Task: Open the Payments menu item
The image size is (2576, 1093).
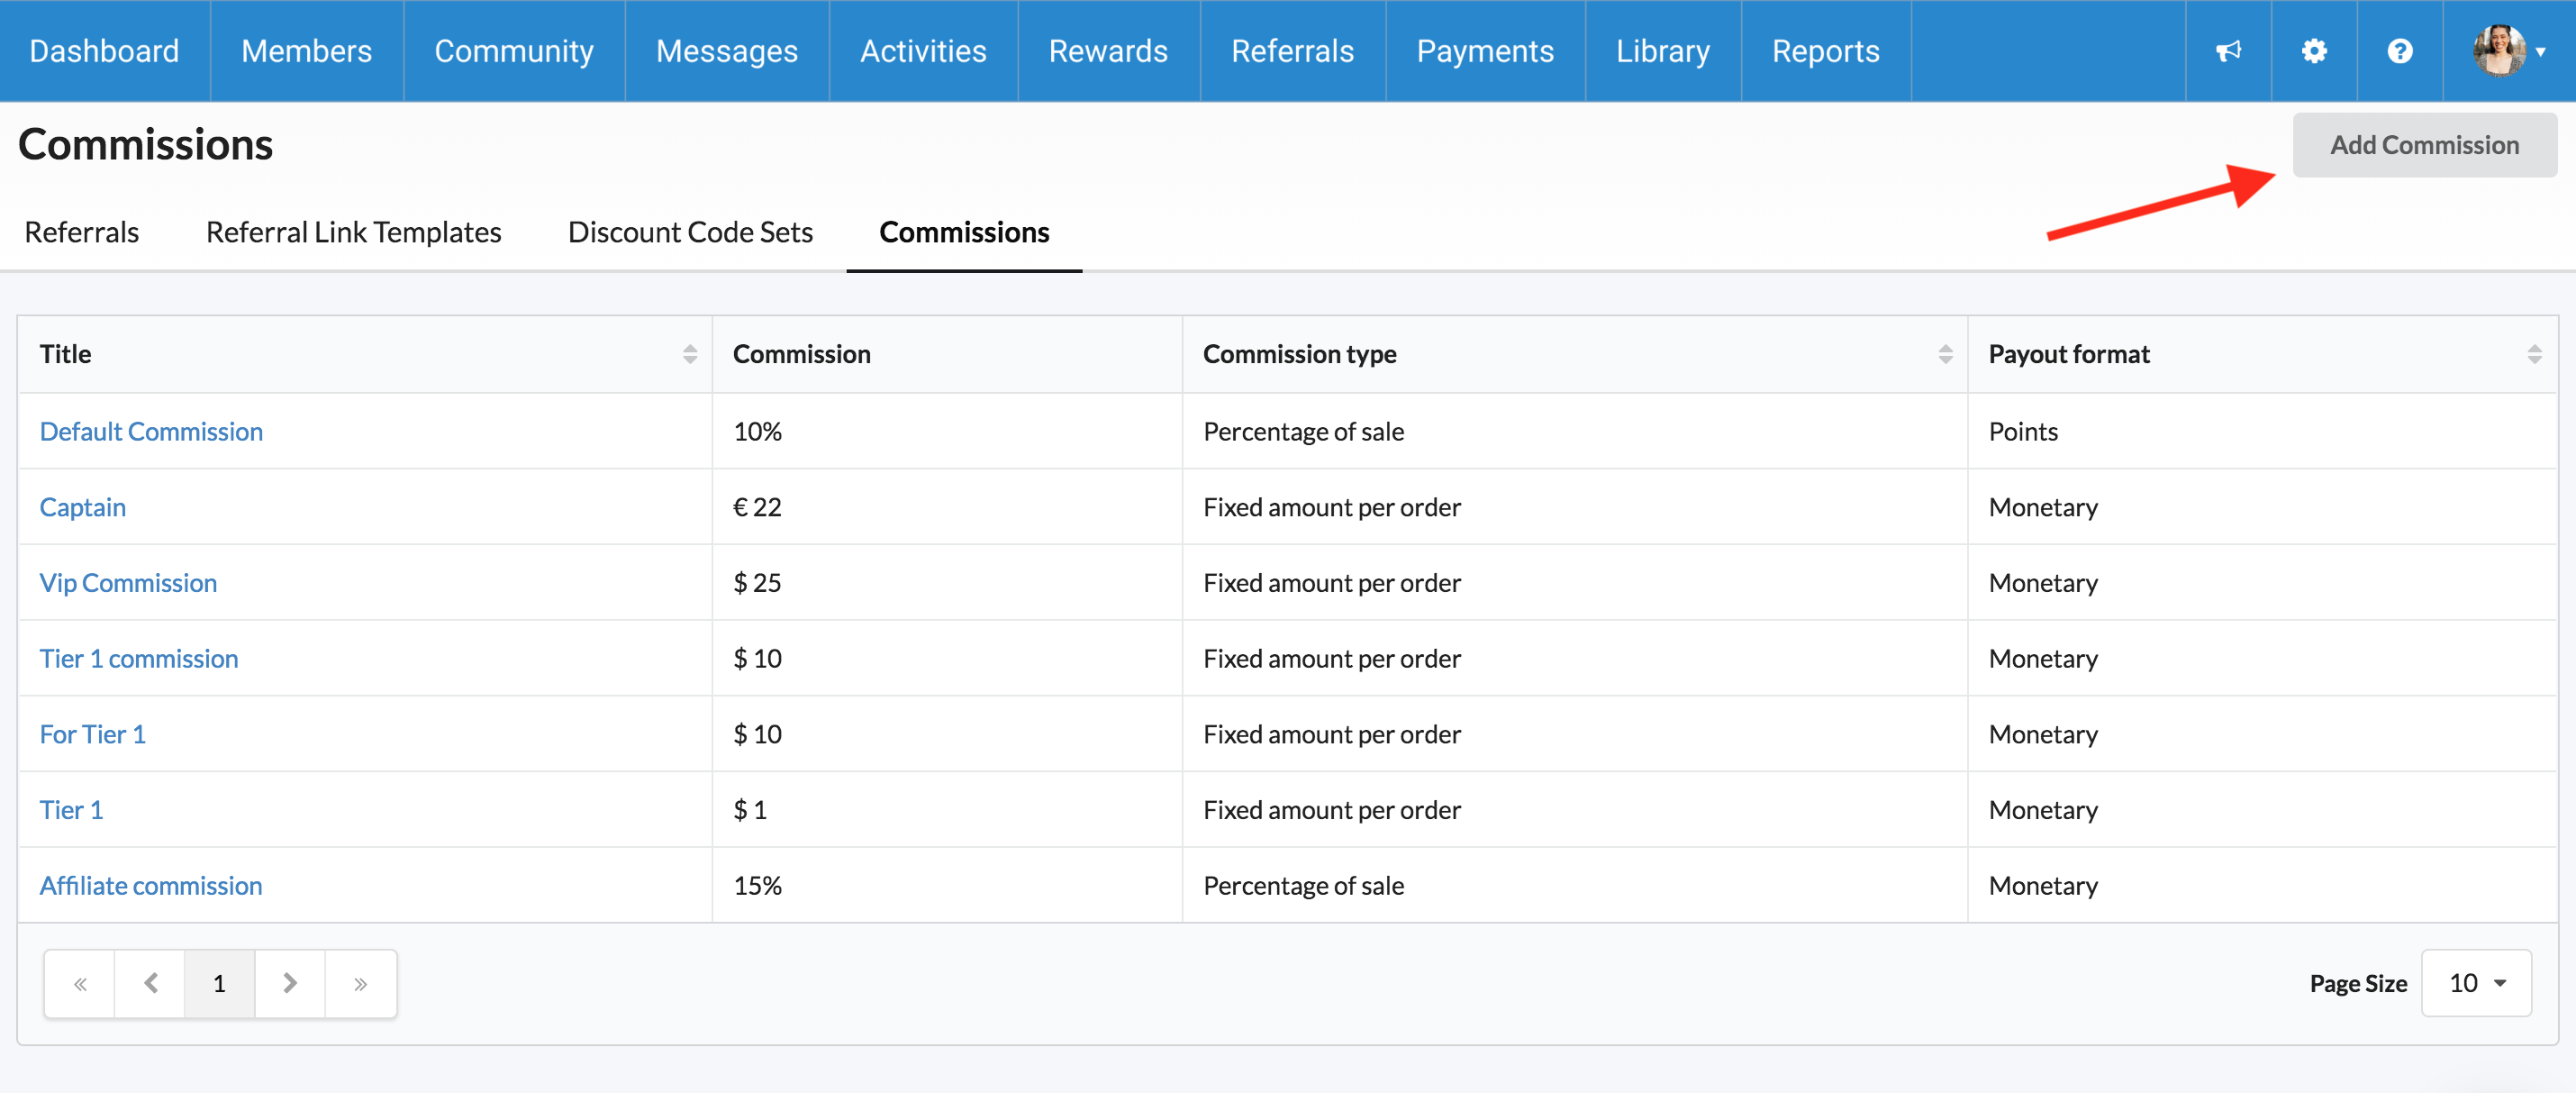Action: tap(1484, 51)
